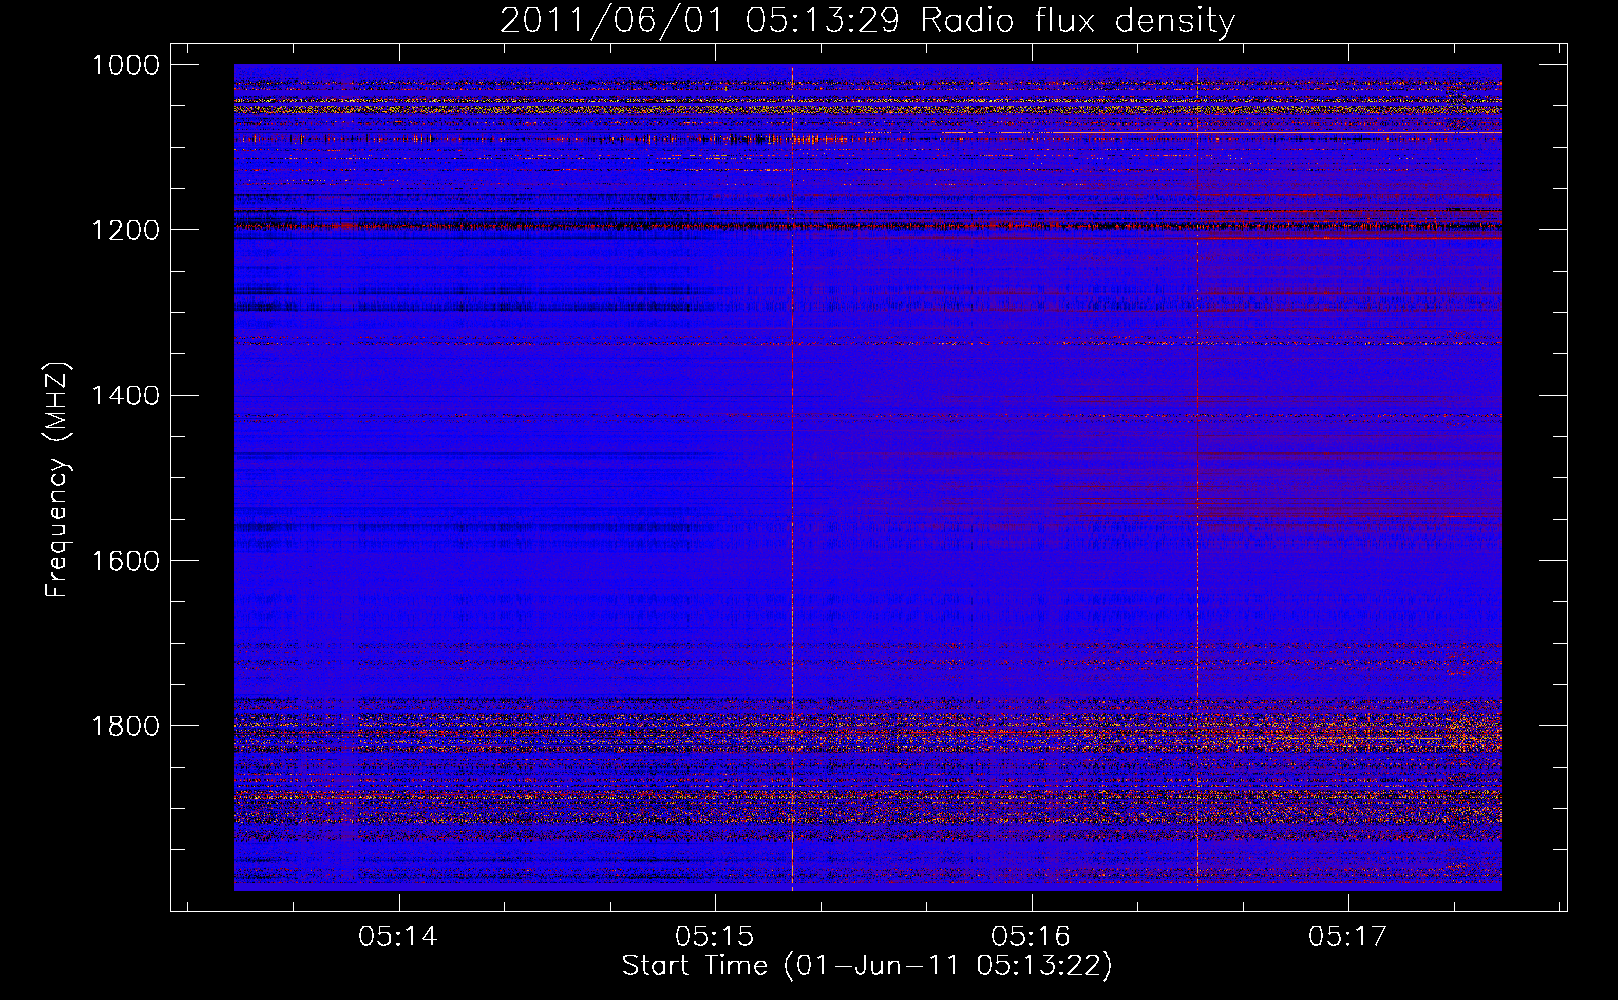The image size is (1618, 1000).
Task: Select the 05:15 time axis label
Action: [x=715, y=936]
